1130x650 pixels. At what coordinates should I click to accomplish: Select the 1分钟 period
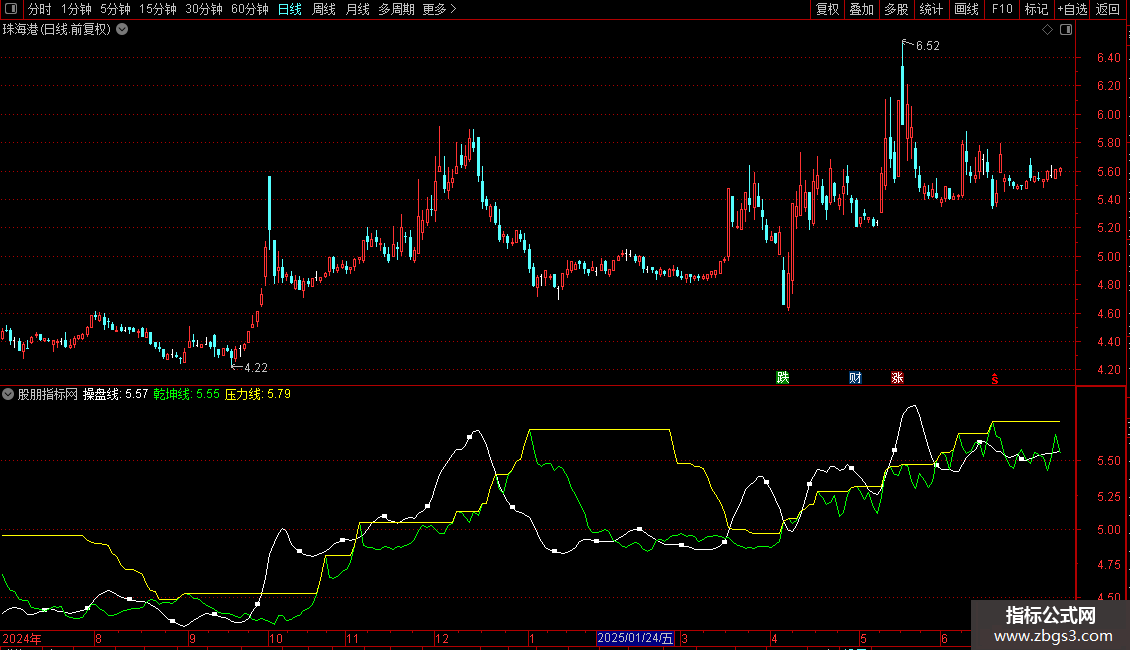click(76, 9)
